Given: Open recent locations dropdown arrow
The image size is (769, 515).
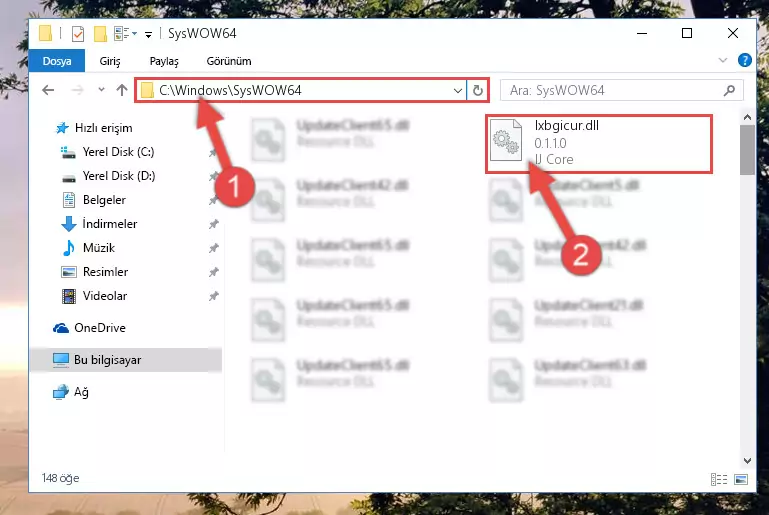Looking at the screenshot, I should pos(101,90).
